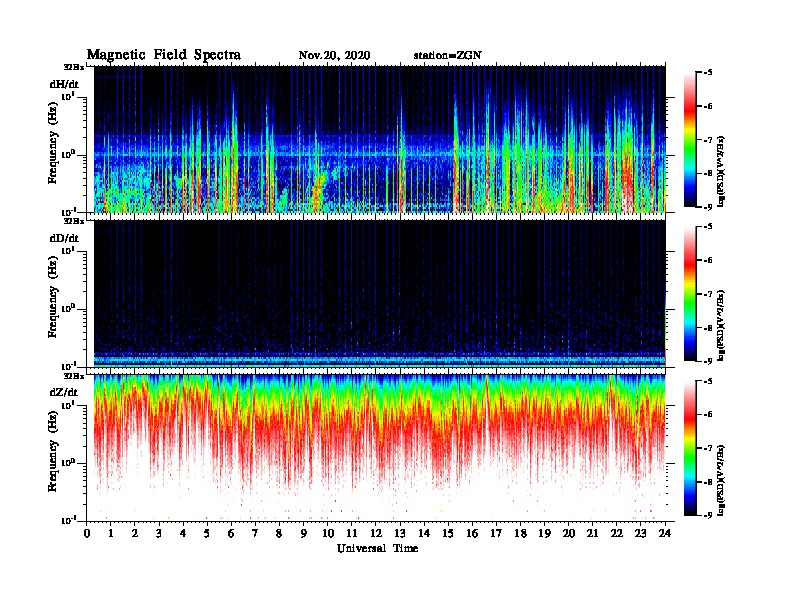The width and height of the screenshot is (792, 612).
Task: Click hour "14" on the time axis
Action: pyautogui.click(x=424, y=533)
